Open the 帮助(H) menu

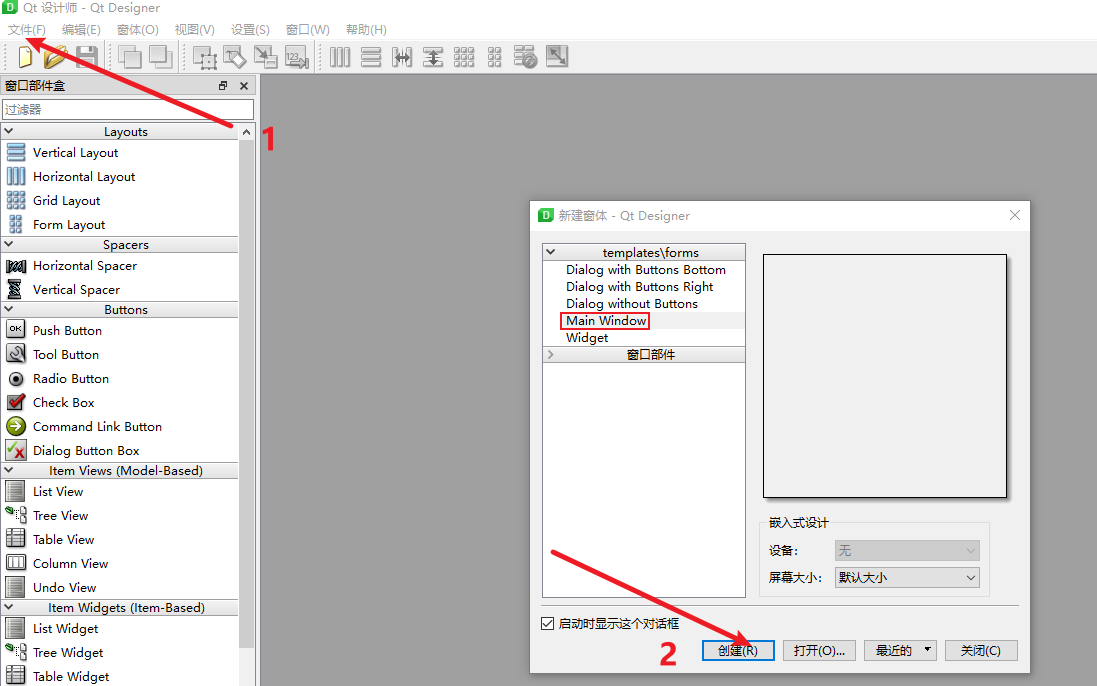[366, 29]
